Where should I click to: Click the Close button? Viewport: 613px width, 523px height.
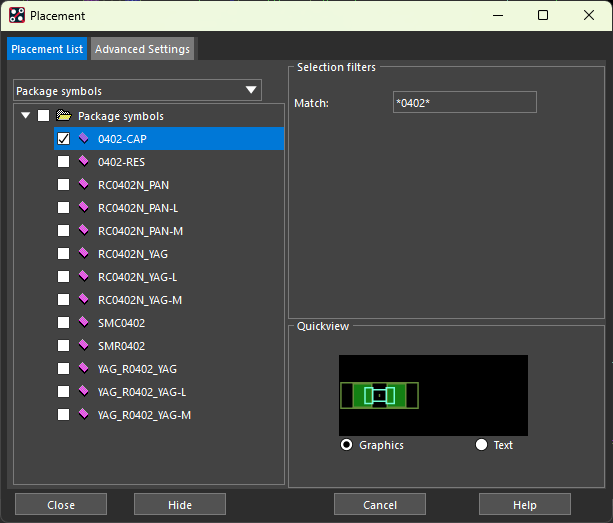tap(61, 505)
